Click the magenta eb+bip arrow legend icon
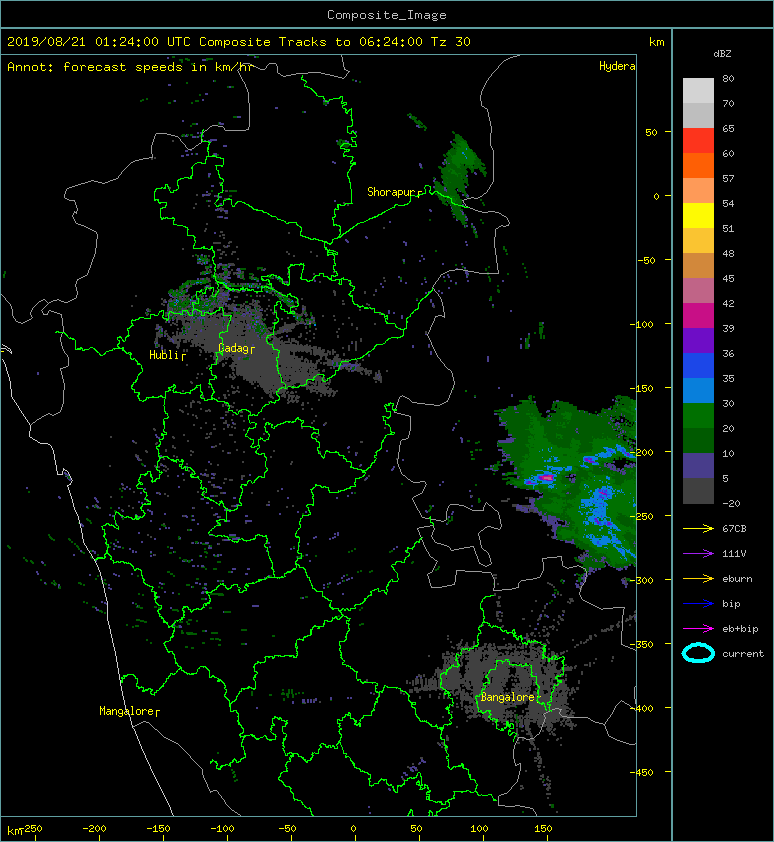 coord(698,628)
